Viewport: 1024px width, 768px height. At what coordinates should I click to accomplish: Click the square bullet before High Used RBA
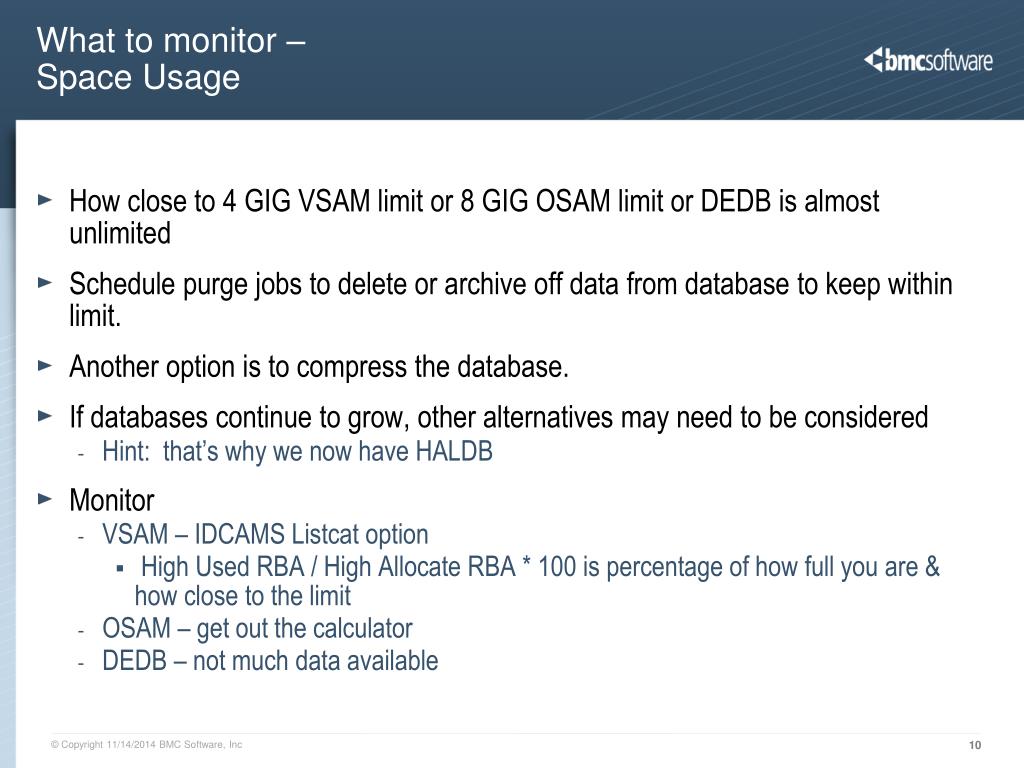tap(120, 568)
